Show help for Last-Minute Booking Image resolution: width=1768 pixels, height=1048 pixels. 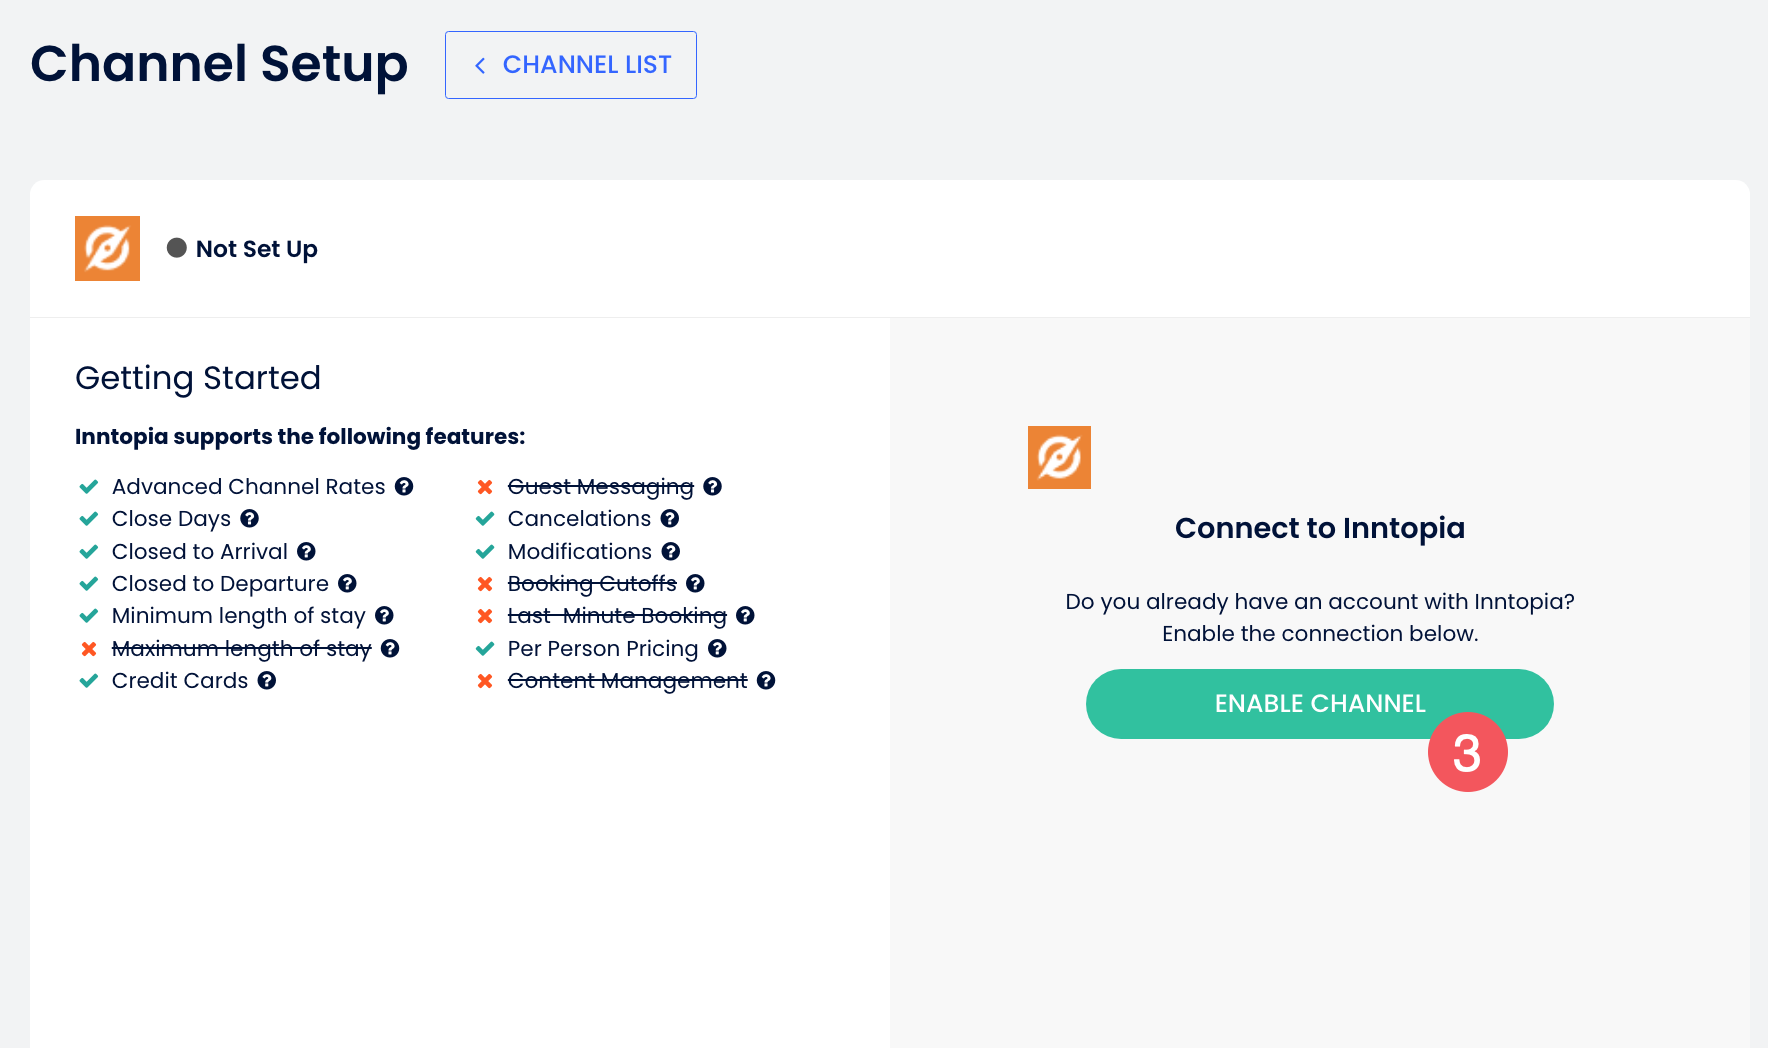pos(745,616)
